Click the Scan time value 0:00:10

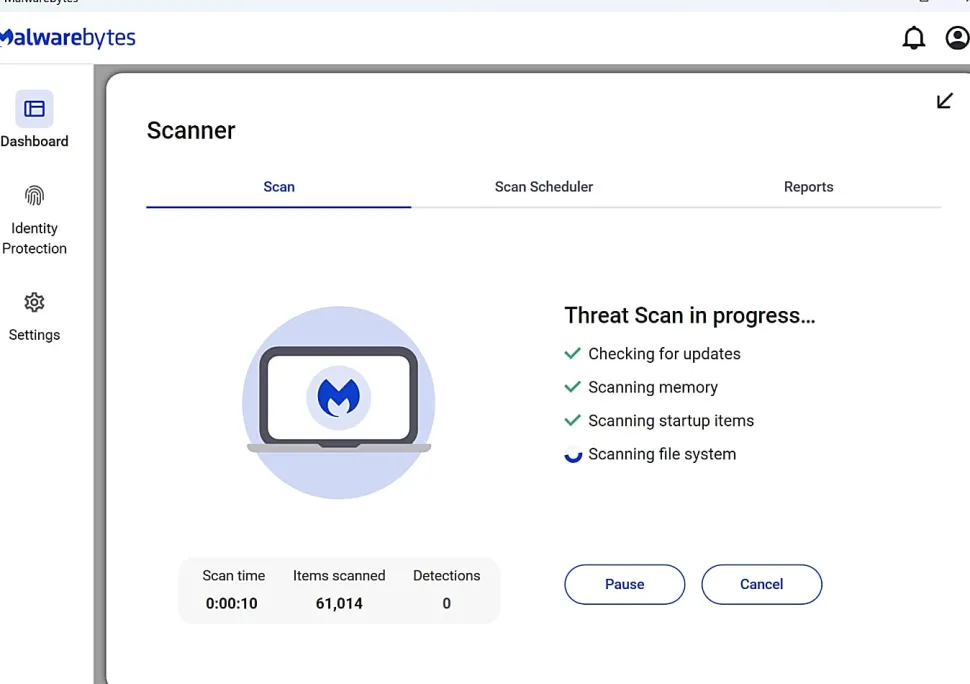pyautogui.click(x=231, y=604)
